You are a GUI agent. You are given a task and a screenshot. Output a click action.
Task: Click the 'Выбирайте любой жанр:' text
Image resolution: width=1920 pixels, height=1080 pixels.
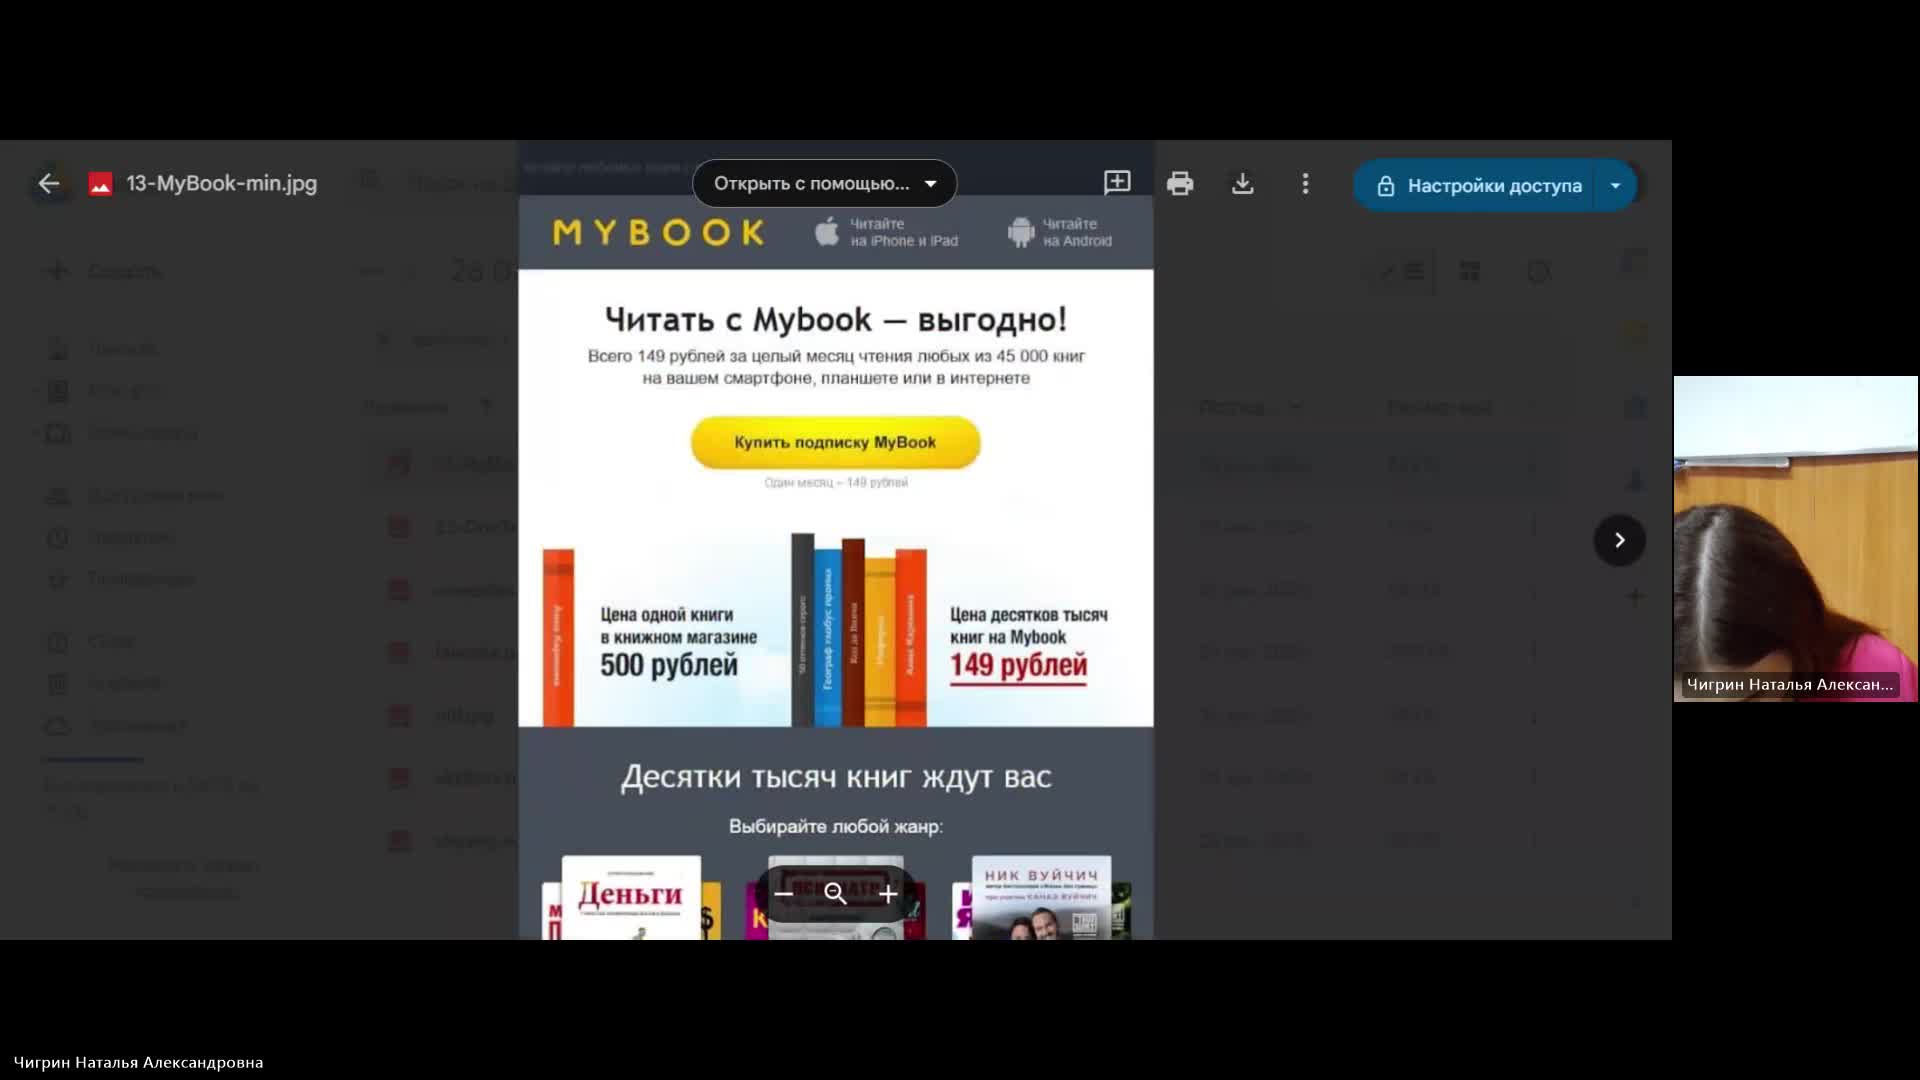[x=836, y=826]
